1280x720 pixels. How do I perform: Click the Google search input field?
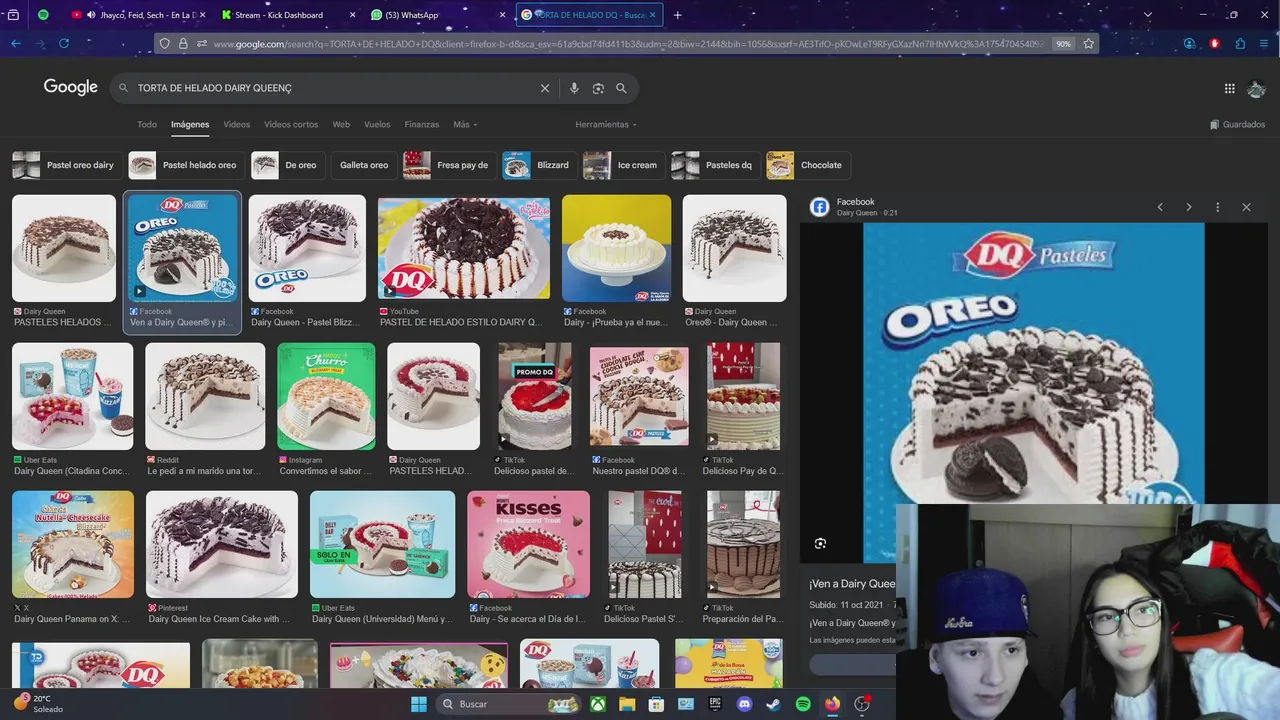click(334, 88)
